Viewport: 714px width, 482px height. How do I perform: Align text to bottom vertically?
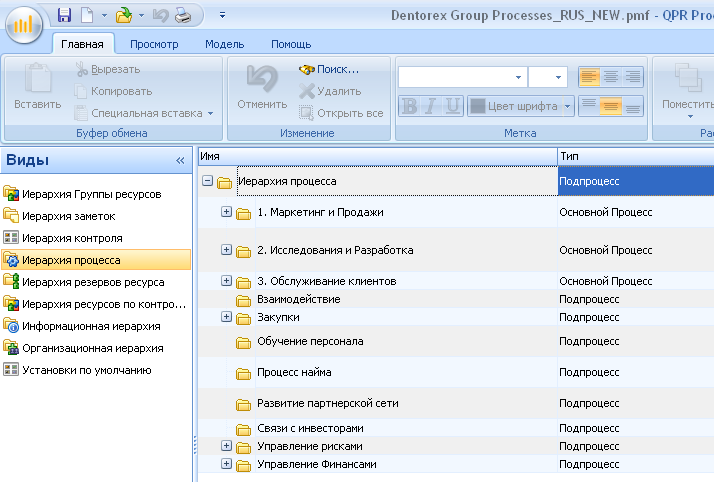pos(632,106)
